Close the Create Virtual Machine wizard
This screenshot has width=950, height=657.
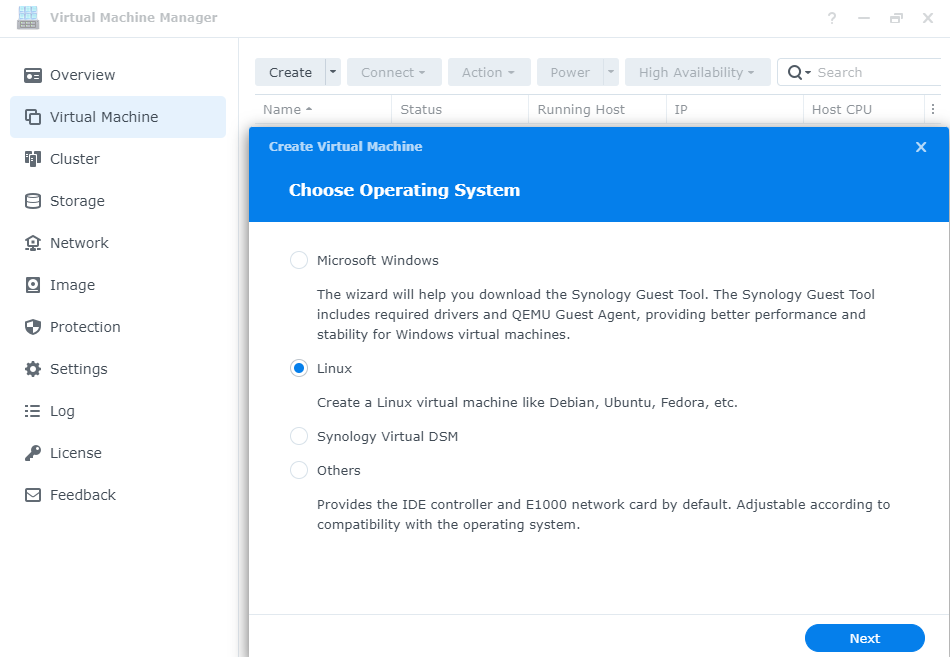(921, 147)
